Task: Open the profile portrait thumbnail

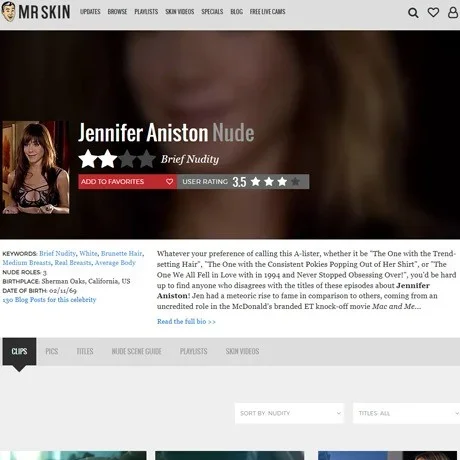Action: (x=36, y=167)
